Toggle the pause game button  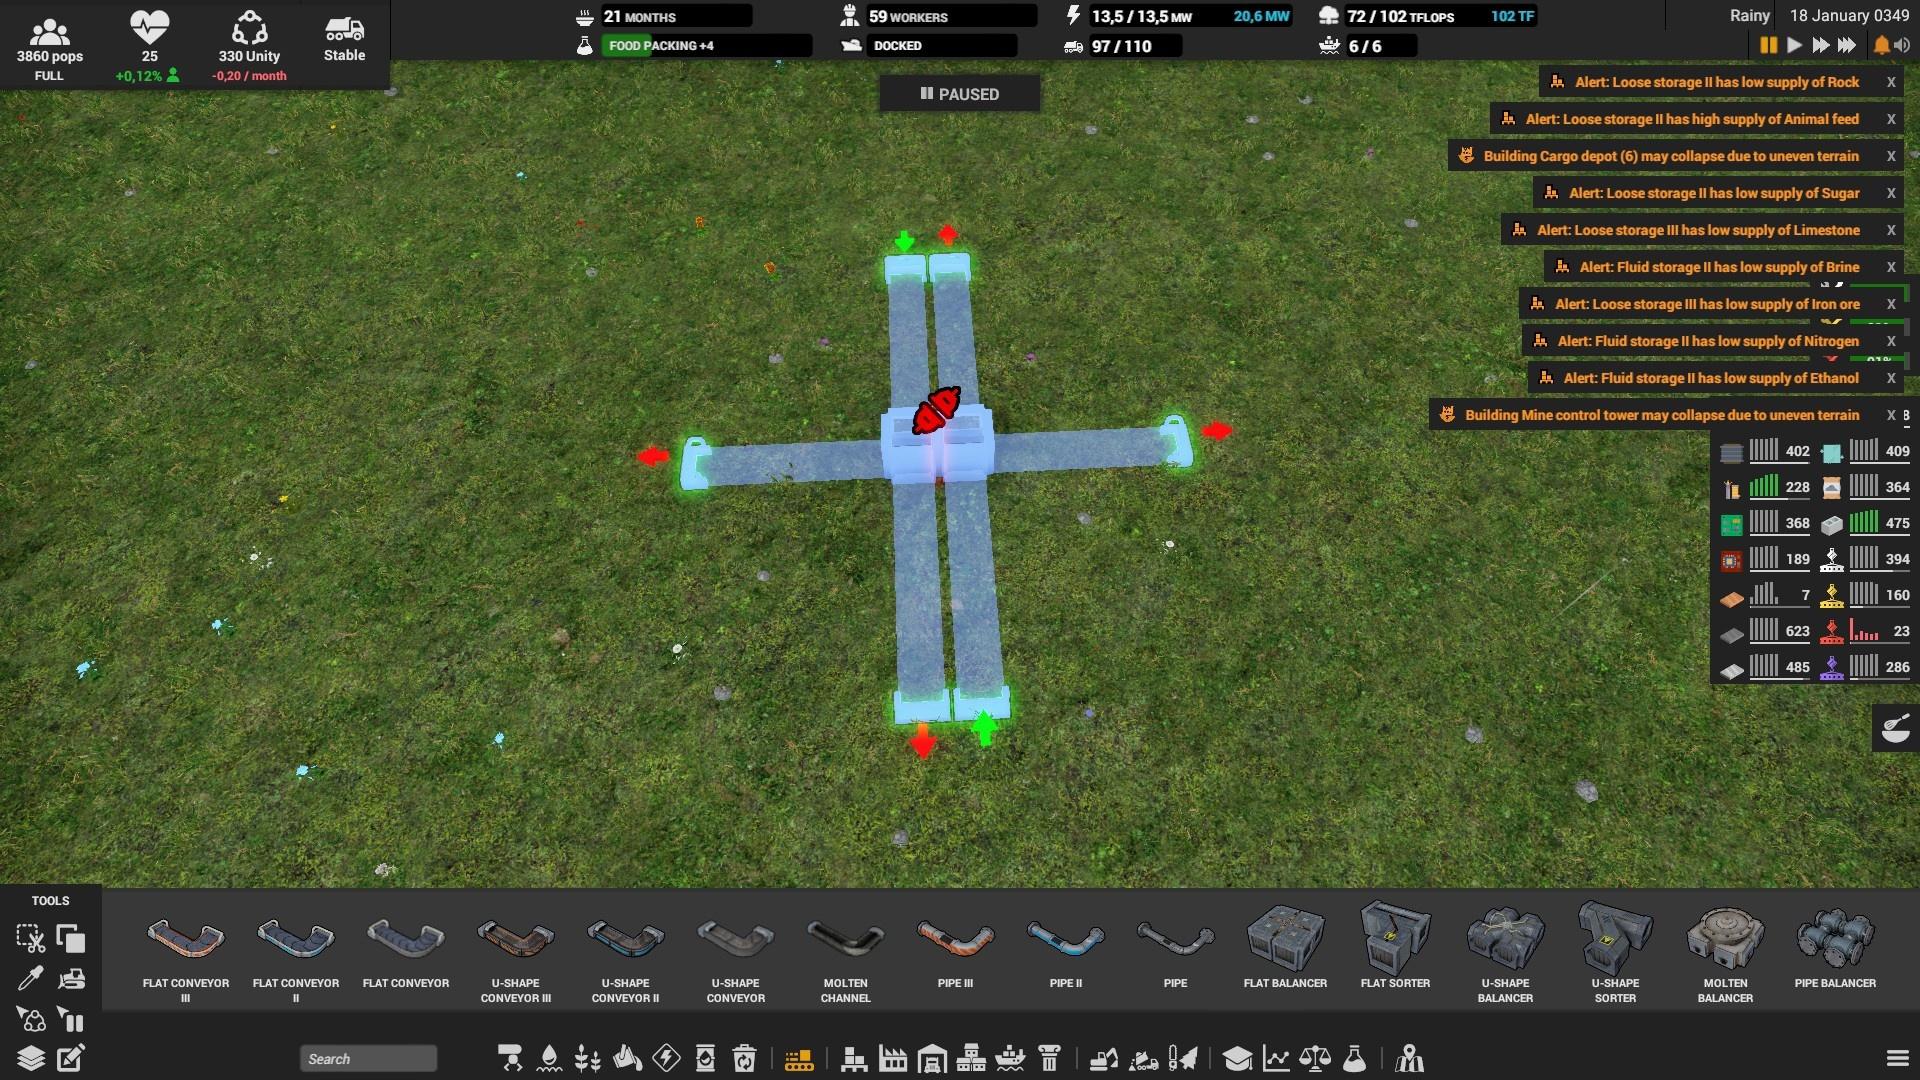click(1768, 45)
